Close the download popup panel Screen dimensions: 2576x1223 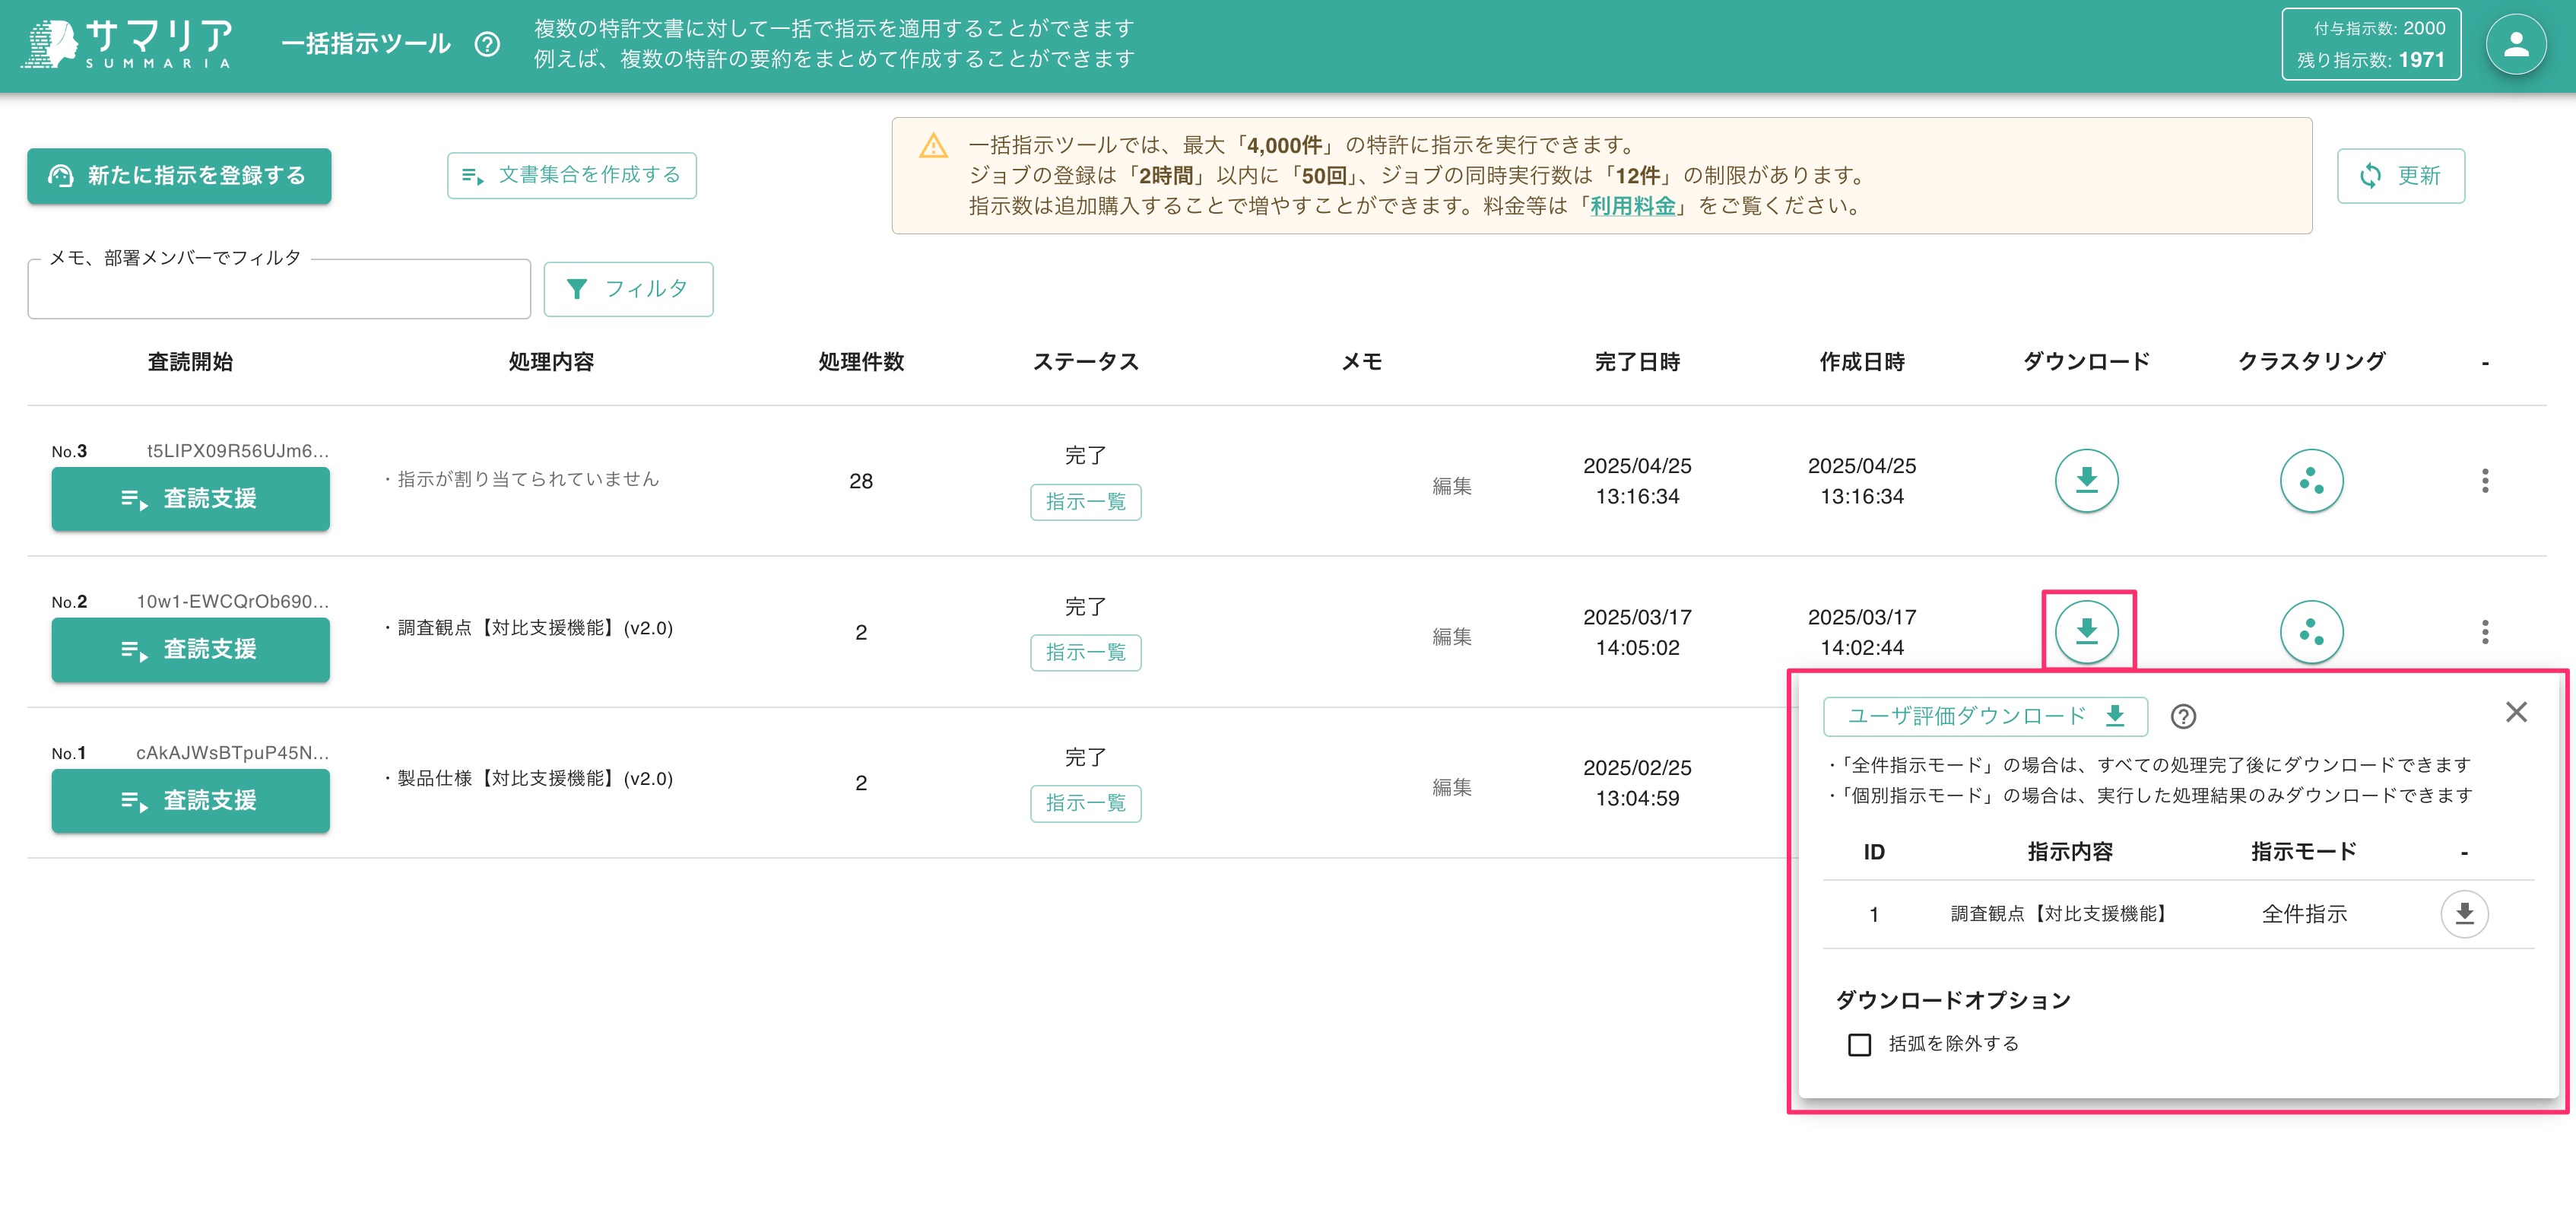coord(2516,712)
